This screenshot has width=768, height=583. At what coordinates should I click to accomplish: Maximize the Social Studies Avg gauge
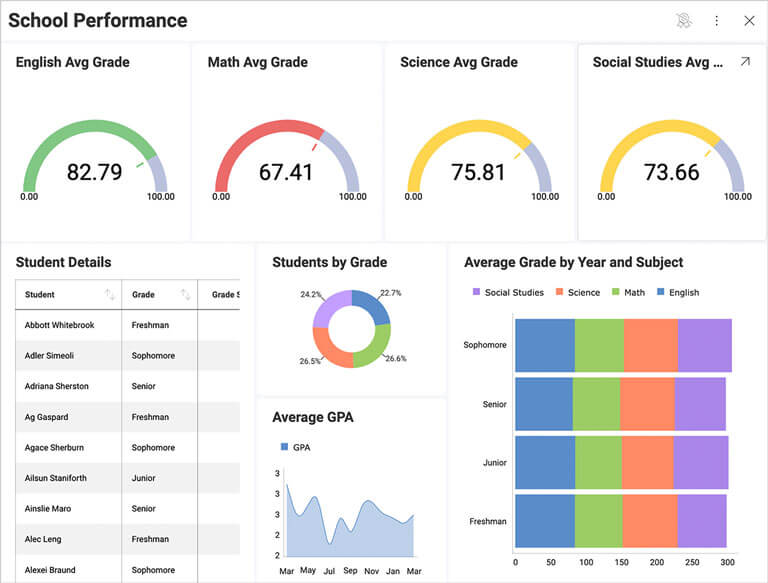[x=744, y=62]
